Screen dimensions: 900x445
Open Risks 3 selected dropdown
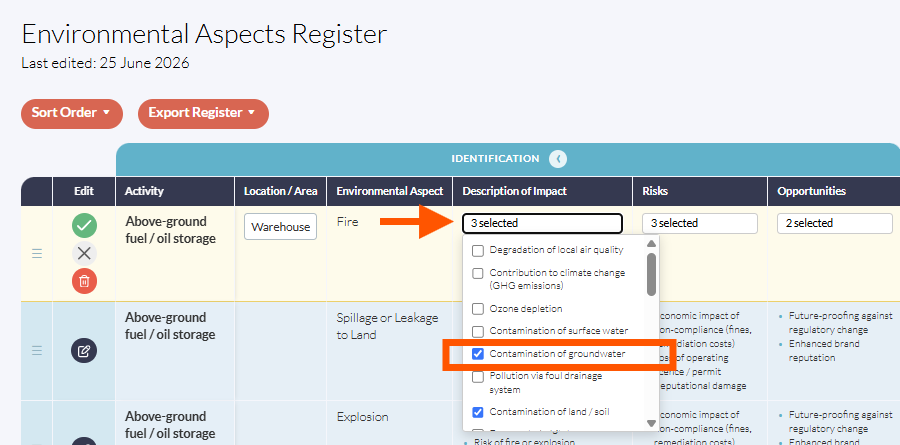coord(700,223)
